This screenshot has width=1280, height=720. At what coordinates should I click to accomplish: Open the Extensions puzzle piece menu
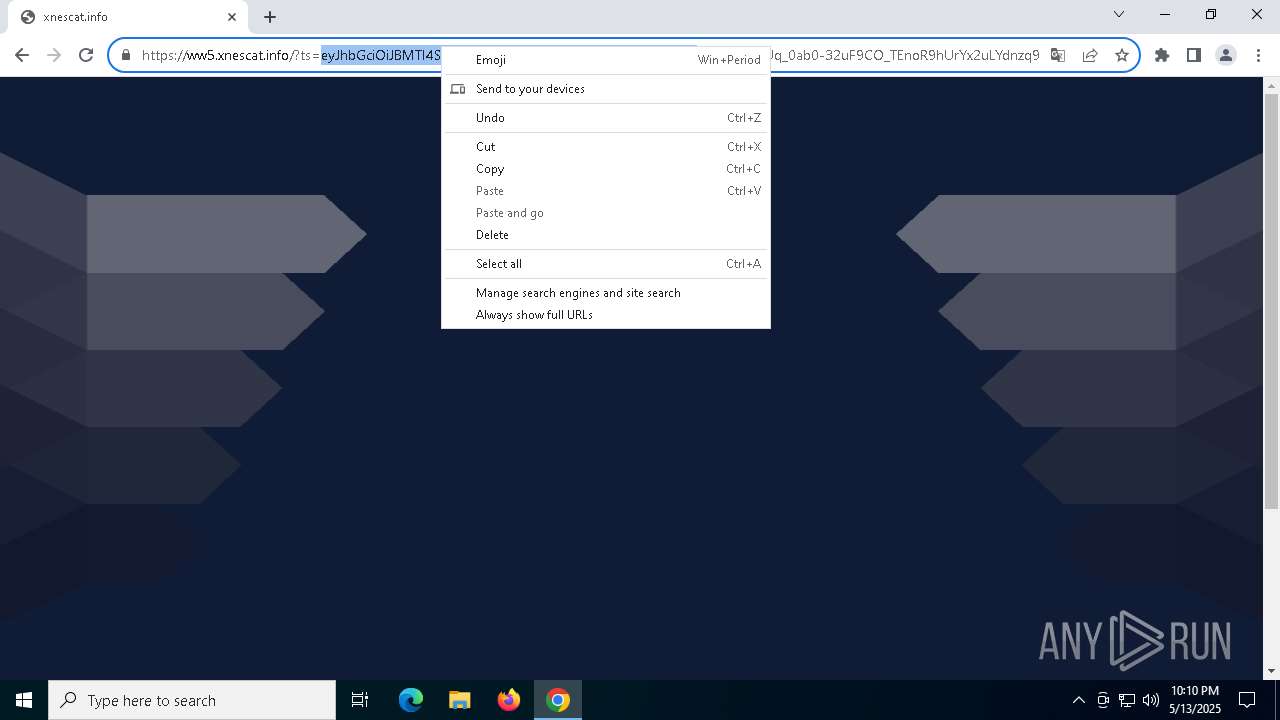click(1162, 55)
